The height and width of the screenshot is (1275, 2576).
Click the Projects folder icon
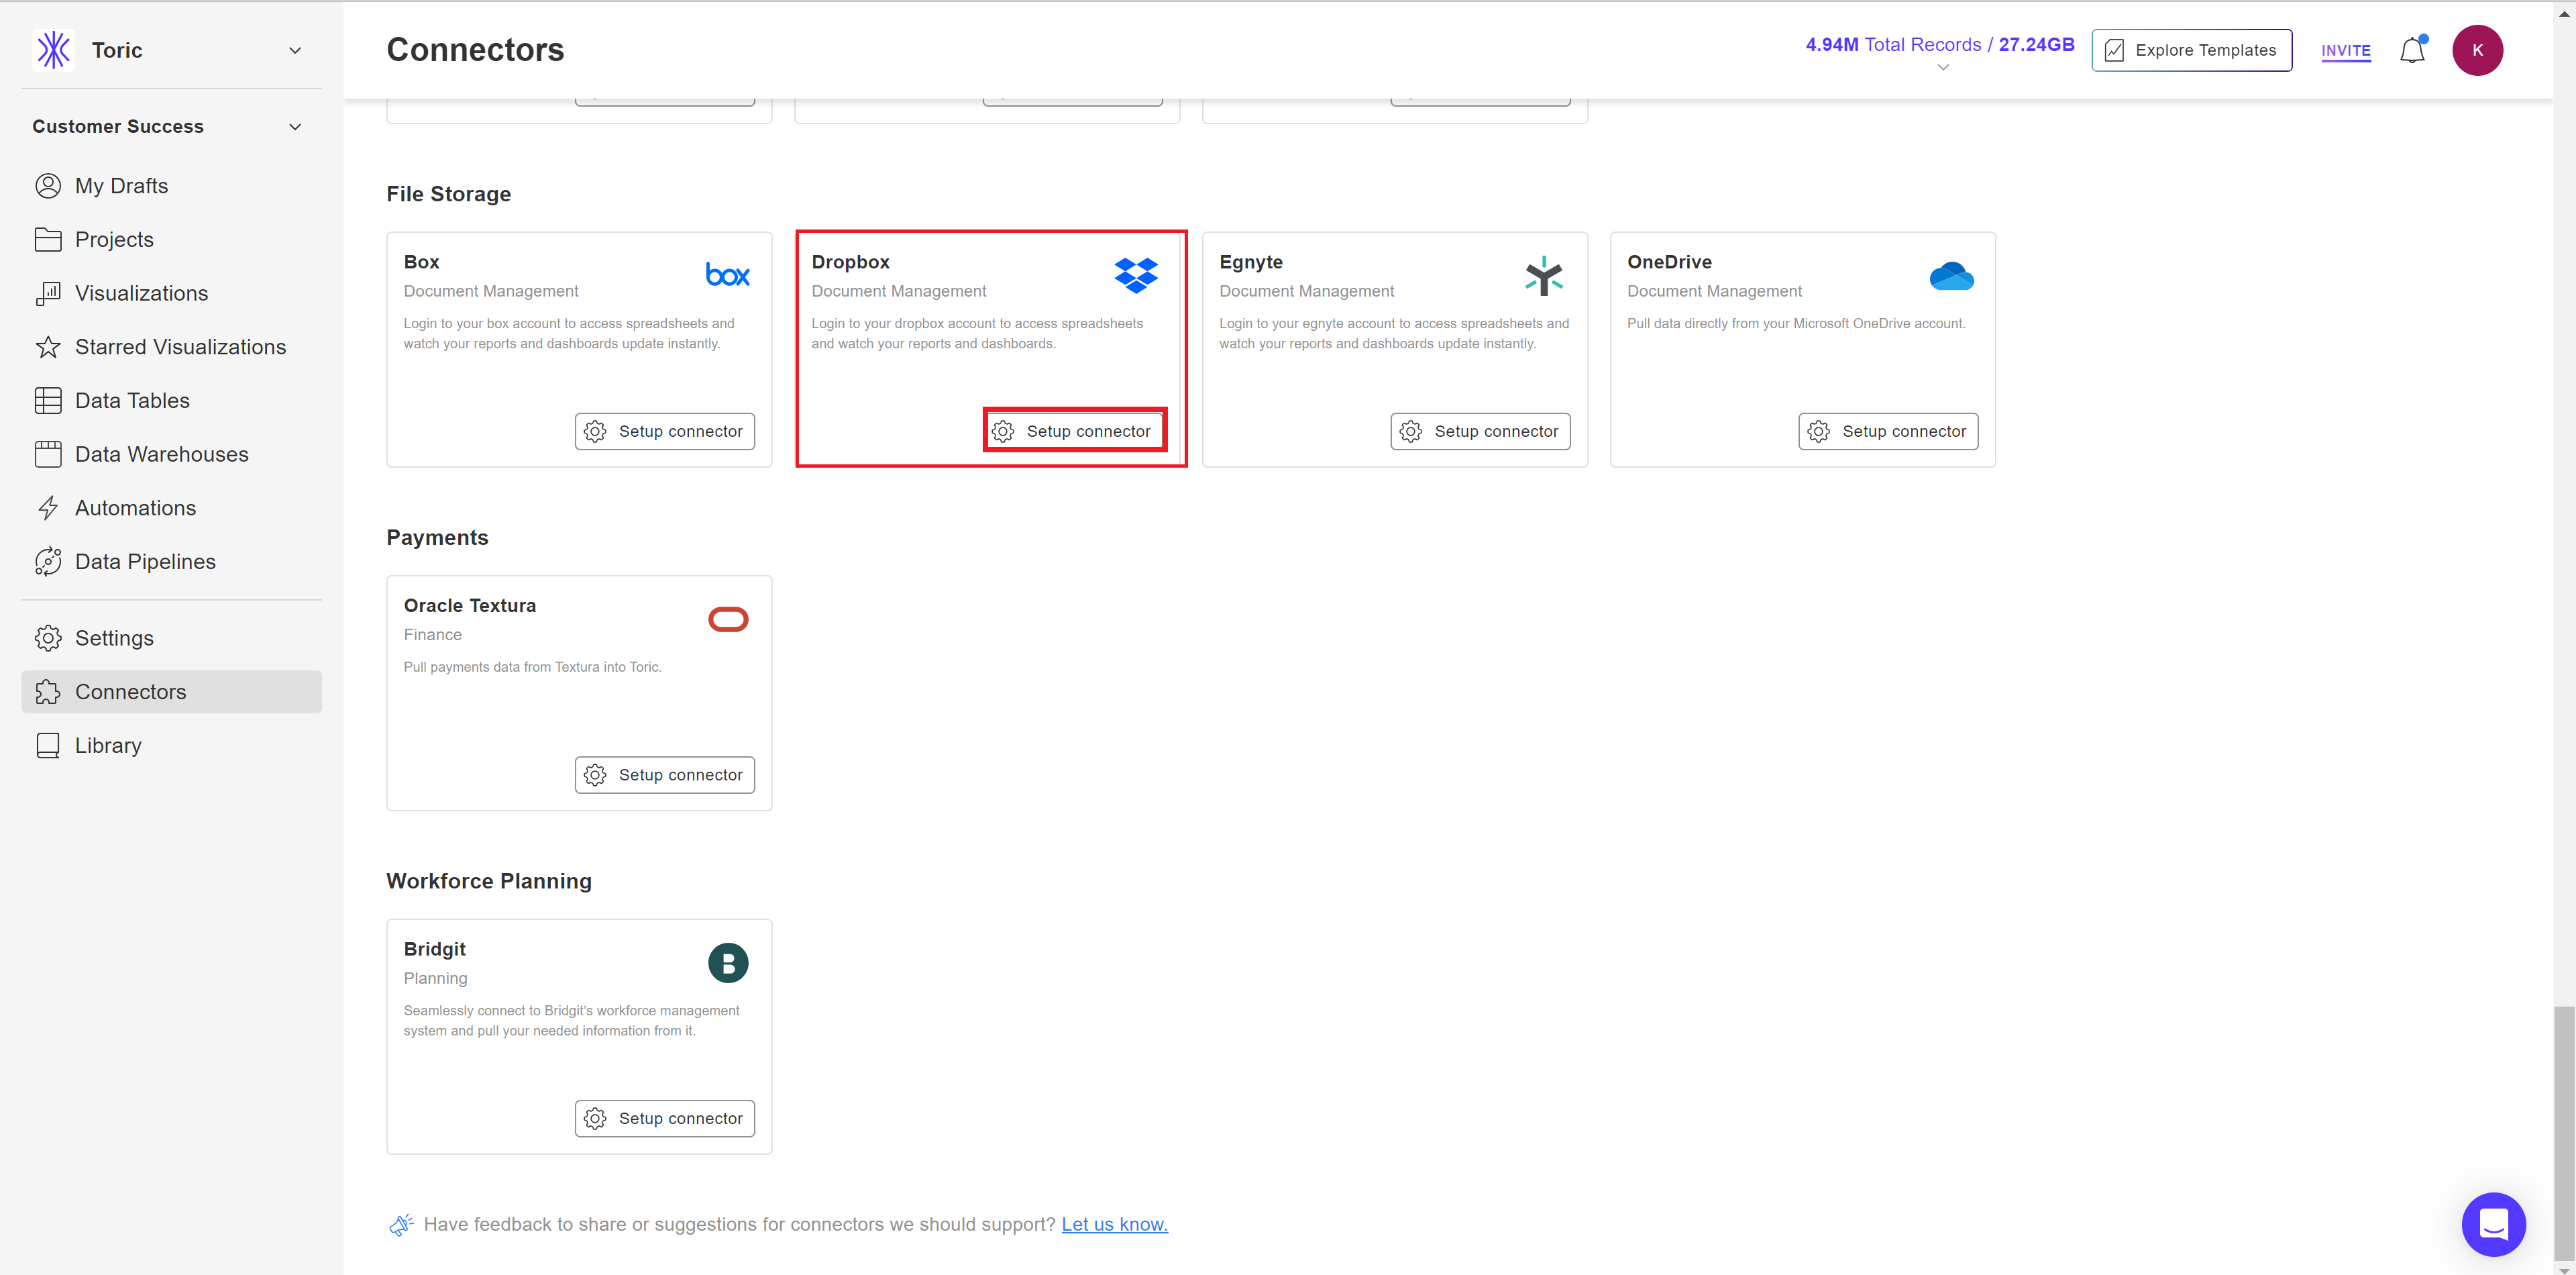pos(48,240)
